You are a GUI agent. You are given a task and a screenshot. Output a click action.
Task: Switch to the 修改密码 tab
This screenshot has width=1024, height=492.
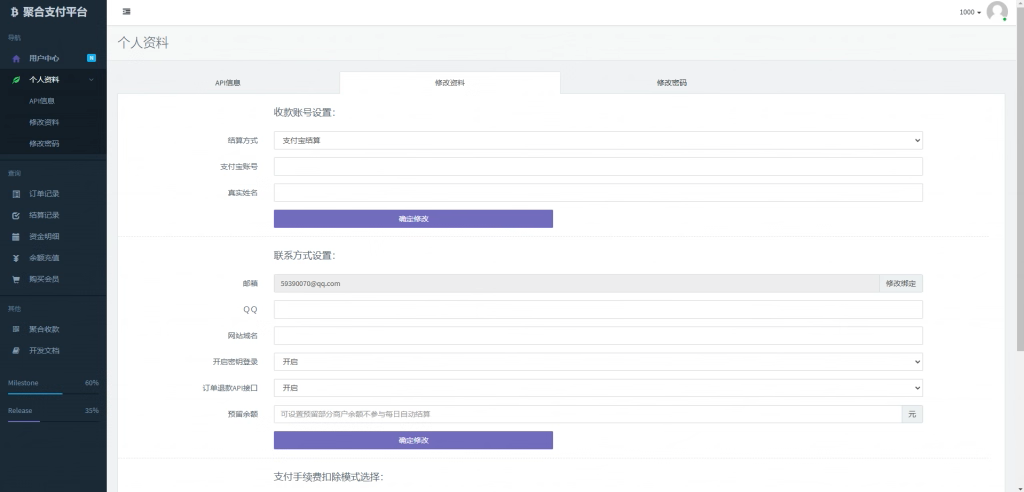pos(671,83)
